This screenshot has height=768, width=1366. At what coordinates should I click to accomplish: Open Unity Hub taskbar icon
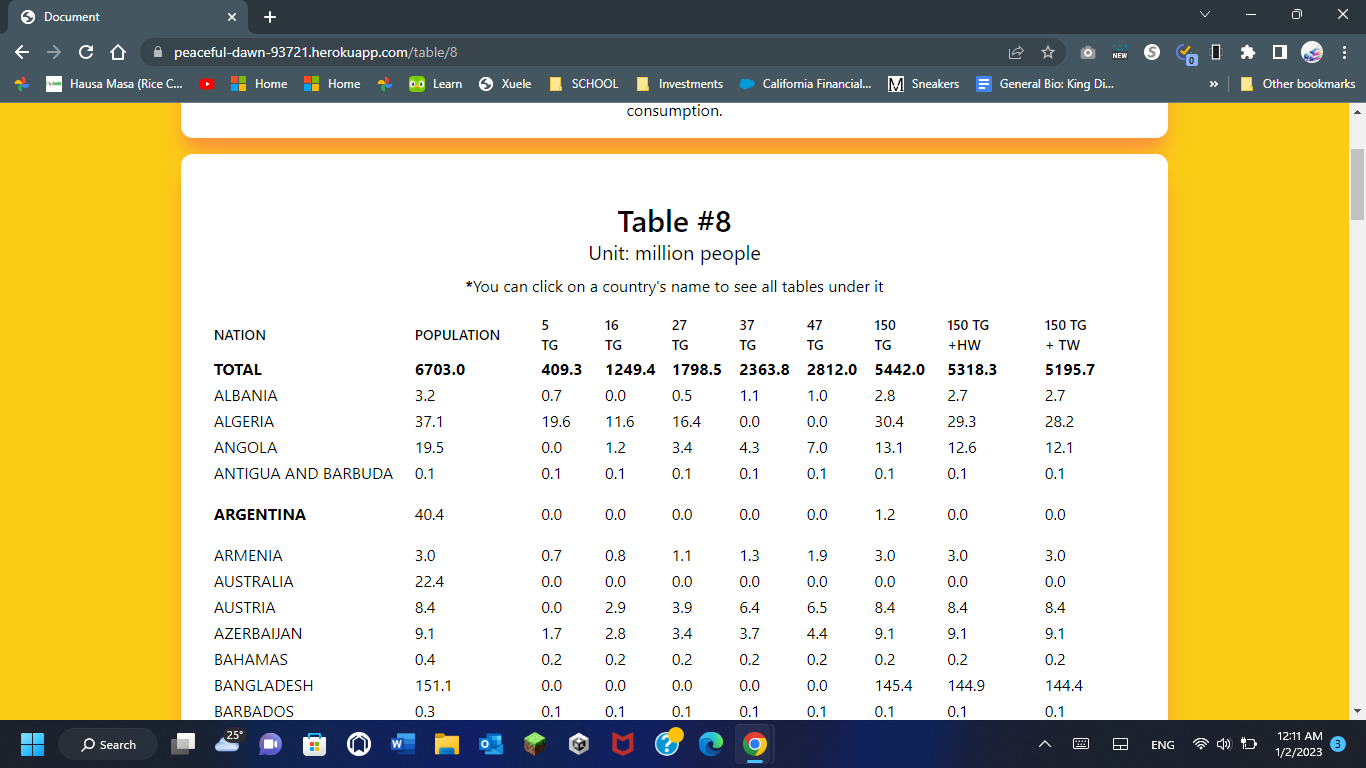578,744
